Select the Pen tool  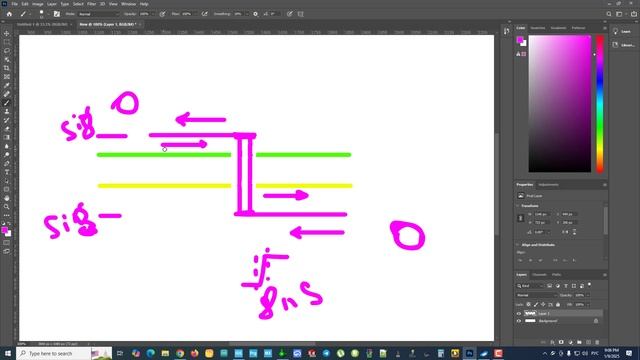7,164
